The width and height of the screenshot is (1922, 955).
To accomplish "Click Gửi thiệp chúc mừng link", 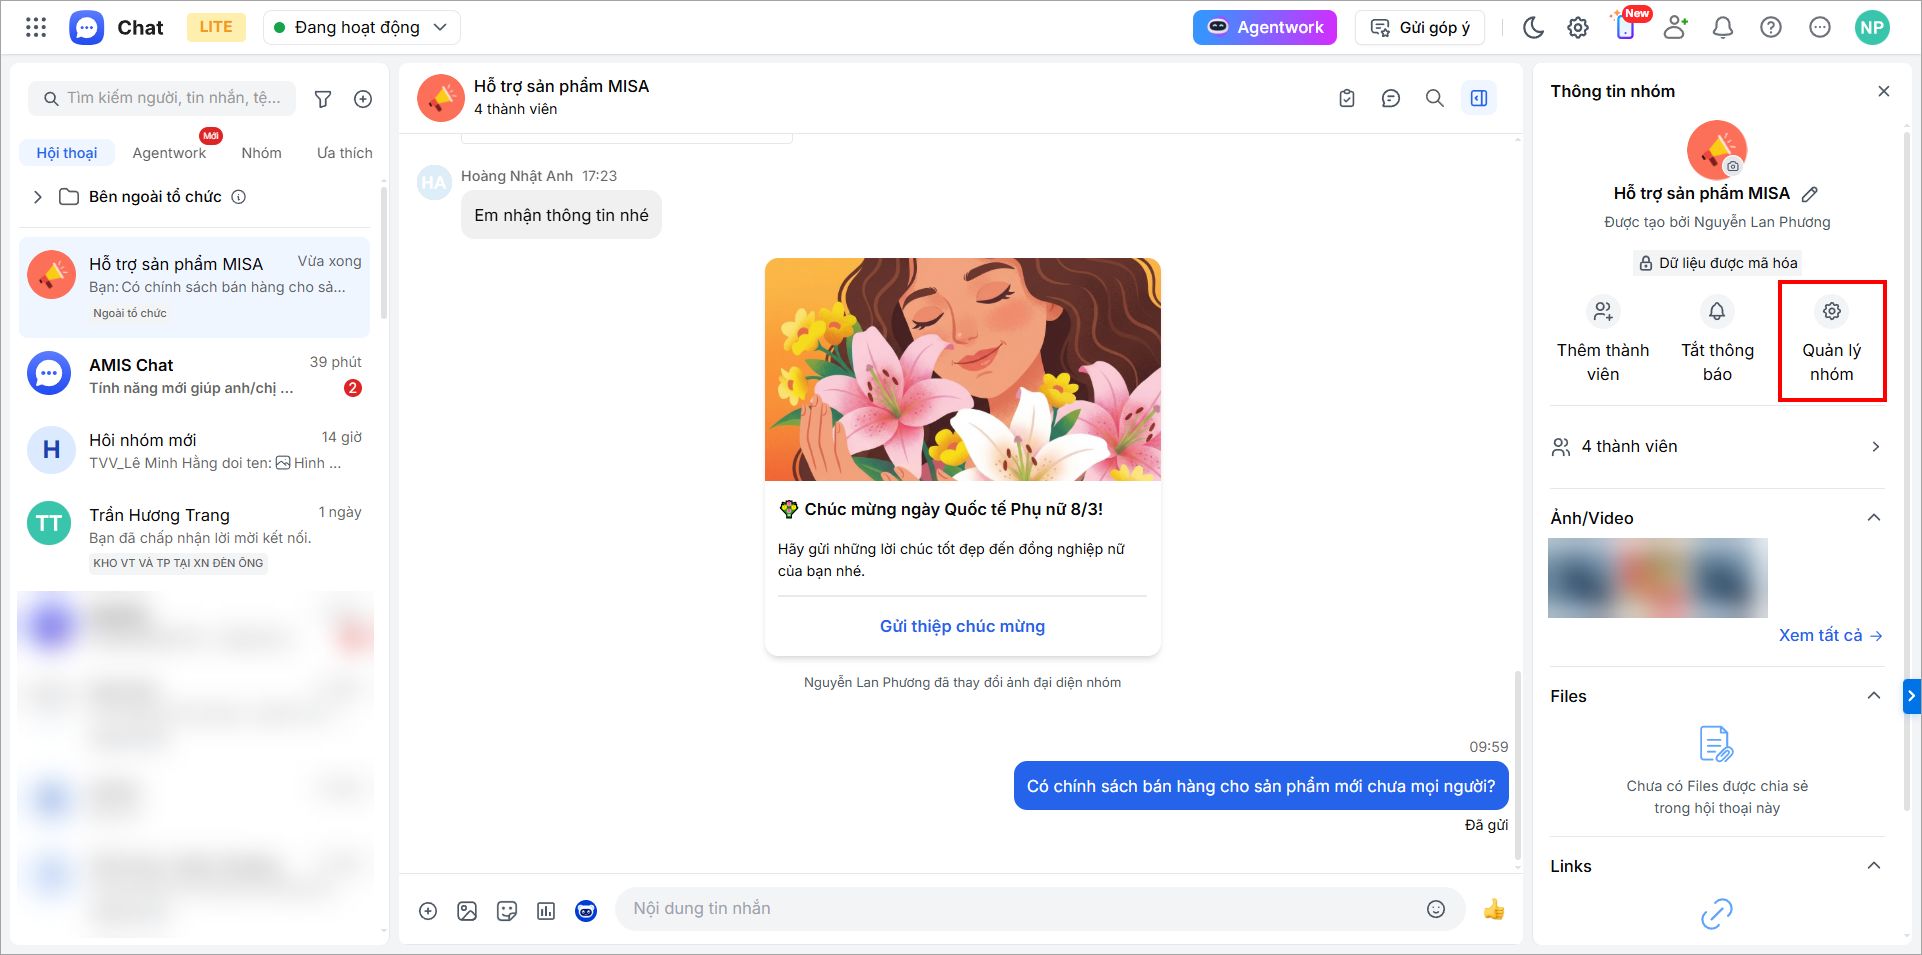I will pos(962,626).
